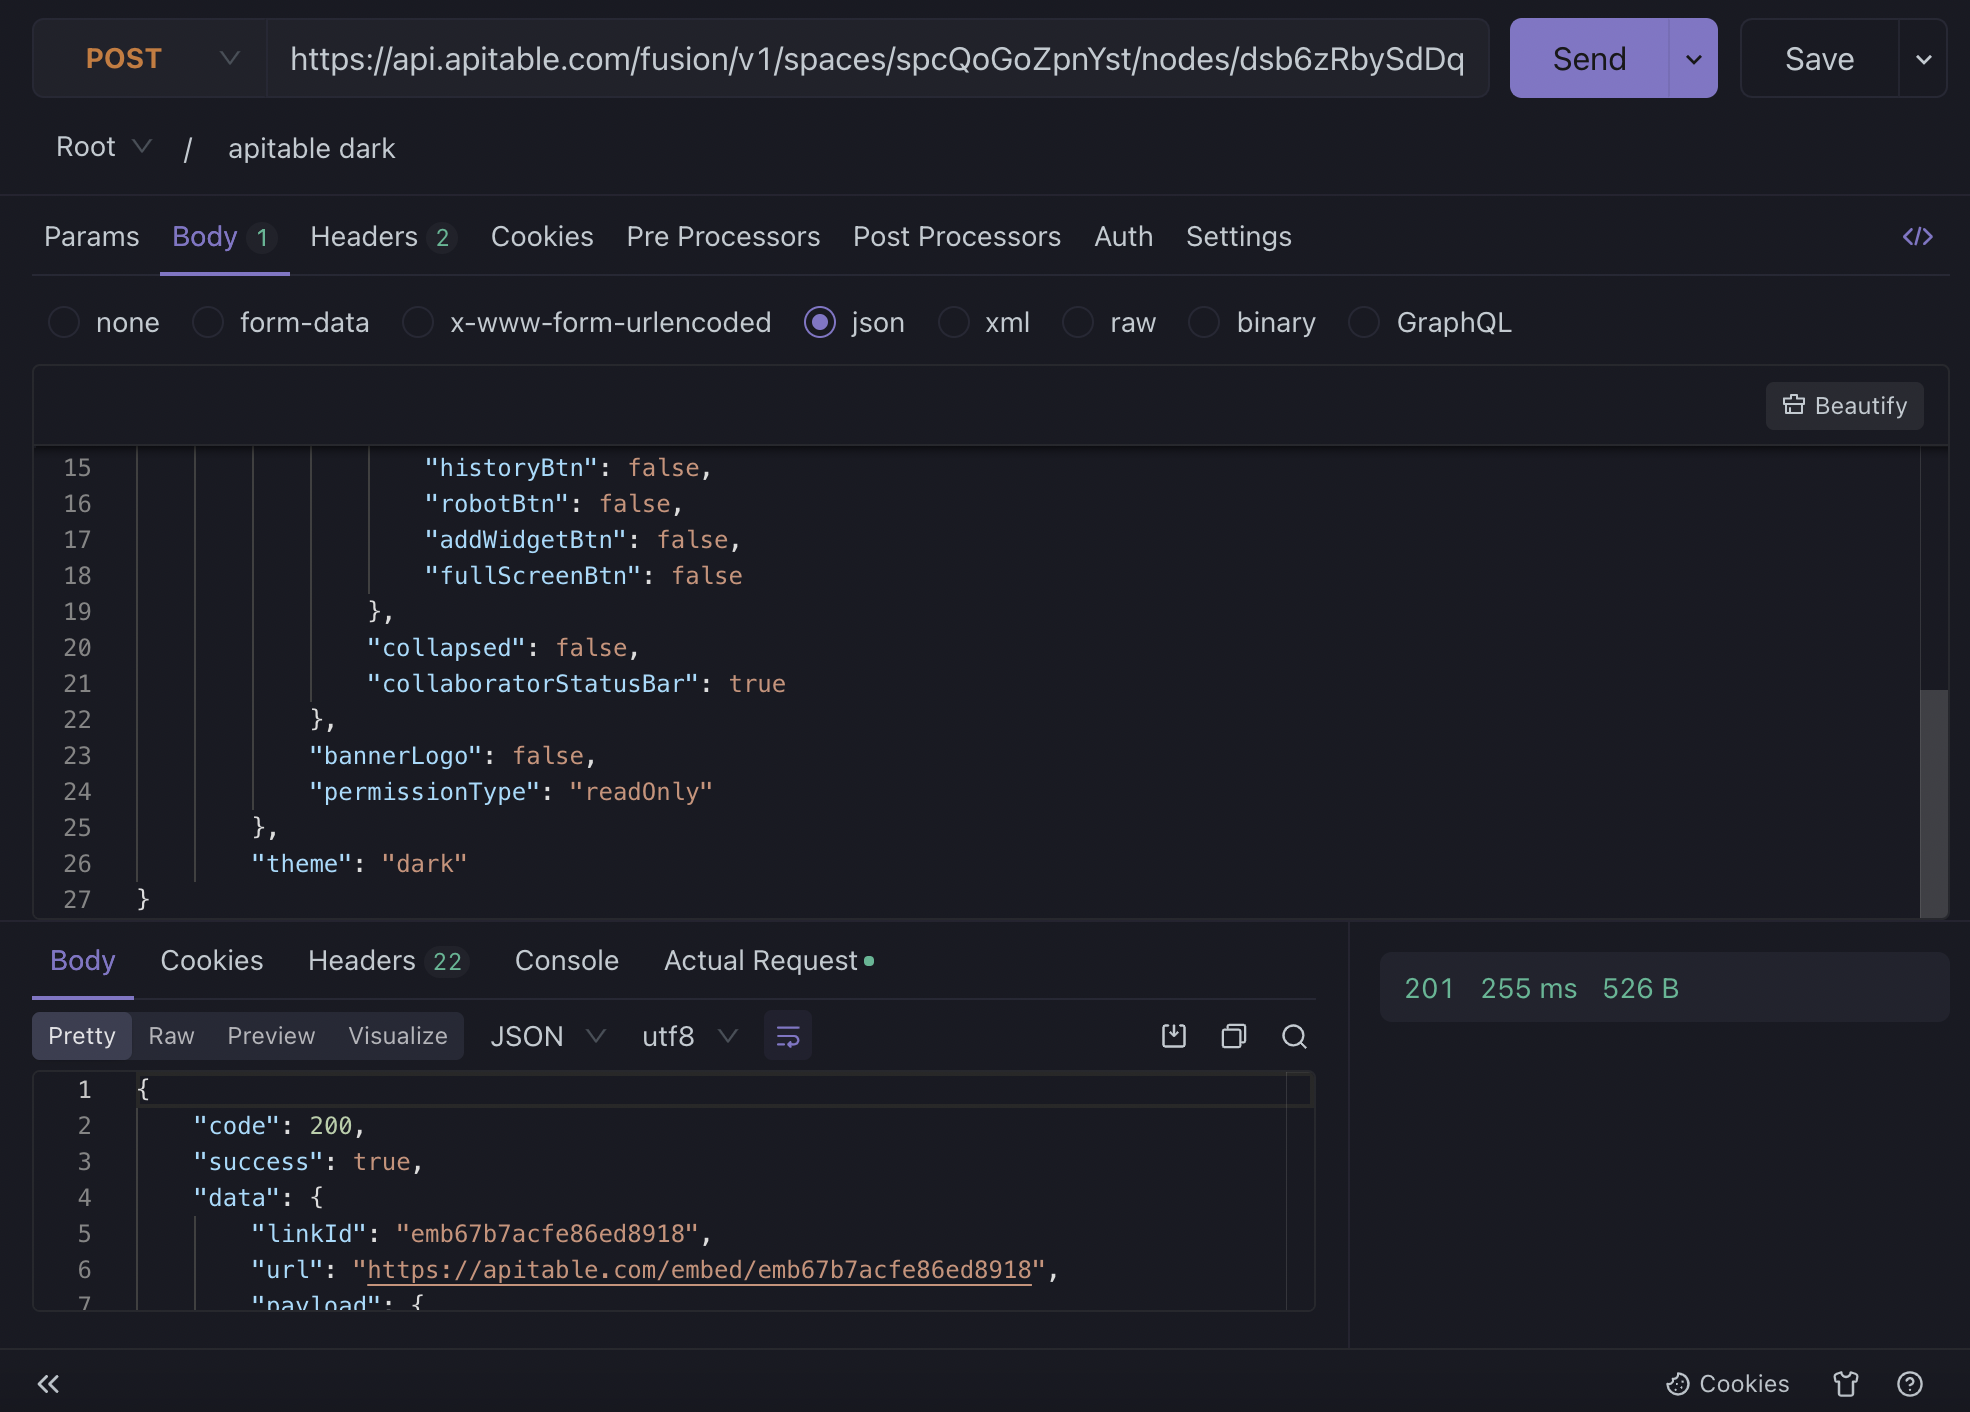Screen dimensions: 1970x1412
Task: Open the skin theme shirt icon
Action: click(x=1846, y=1384)
